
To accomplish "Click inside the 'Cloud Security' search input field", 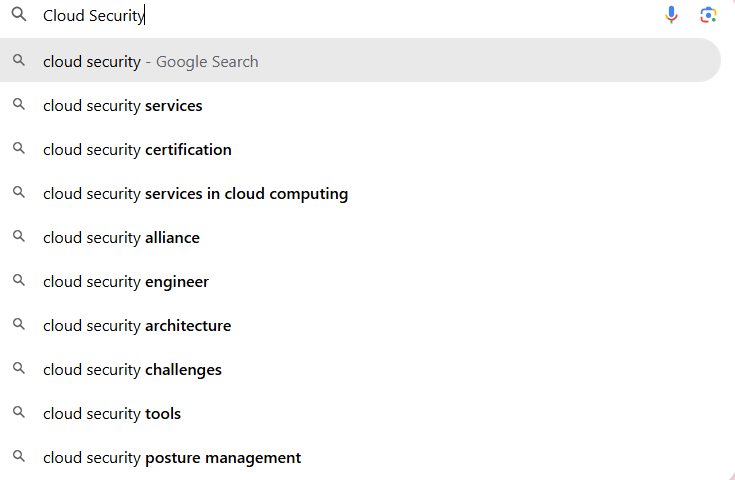I will [347, 15].
